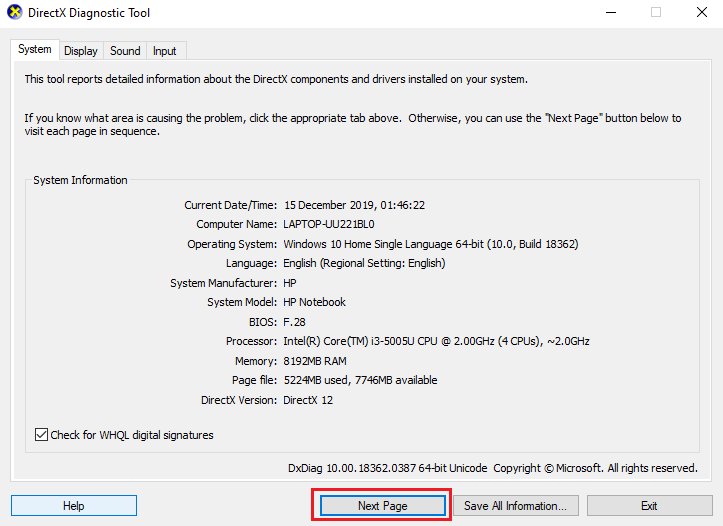Click the BIOS value F.28

point(294,322)
